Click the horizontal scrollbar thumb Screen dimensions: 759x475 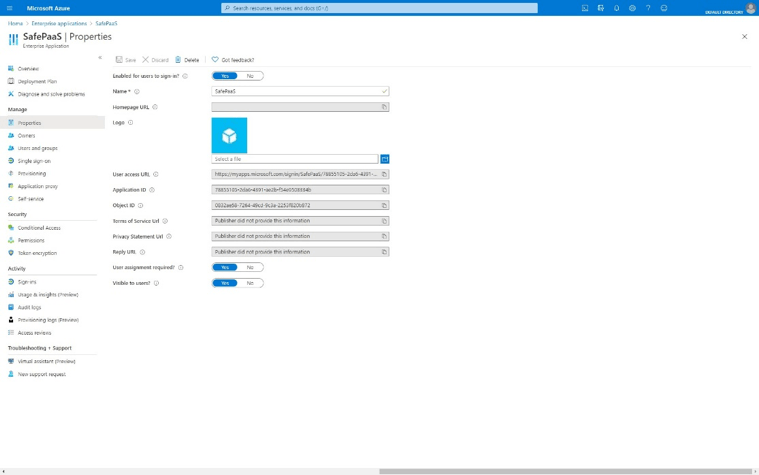tap(565, 471)
